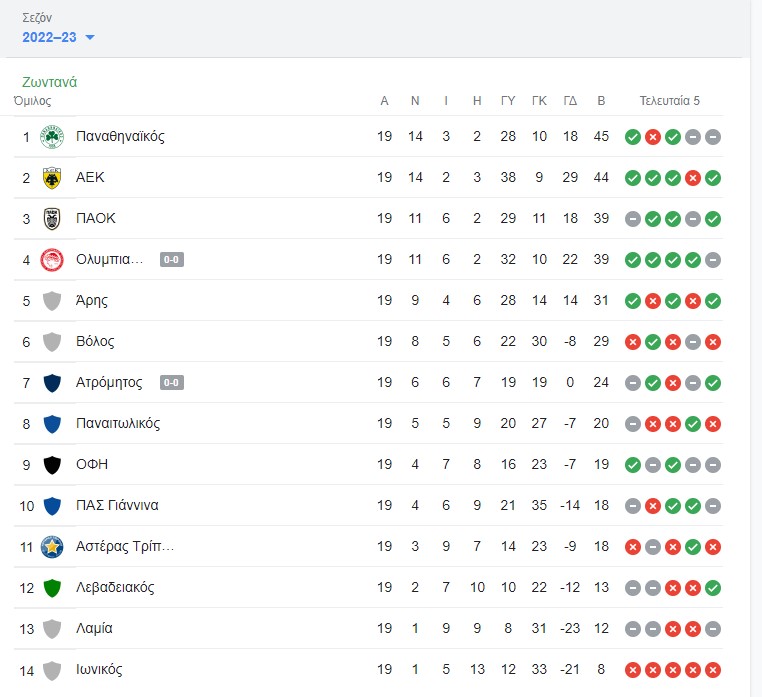Click the Τελευταία 5 column header

[x=670, y=101]
